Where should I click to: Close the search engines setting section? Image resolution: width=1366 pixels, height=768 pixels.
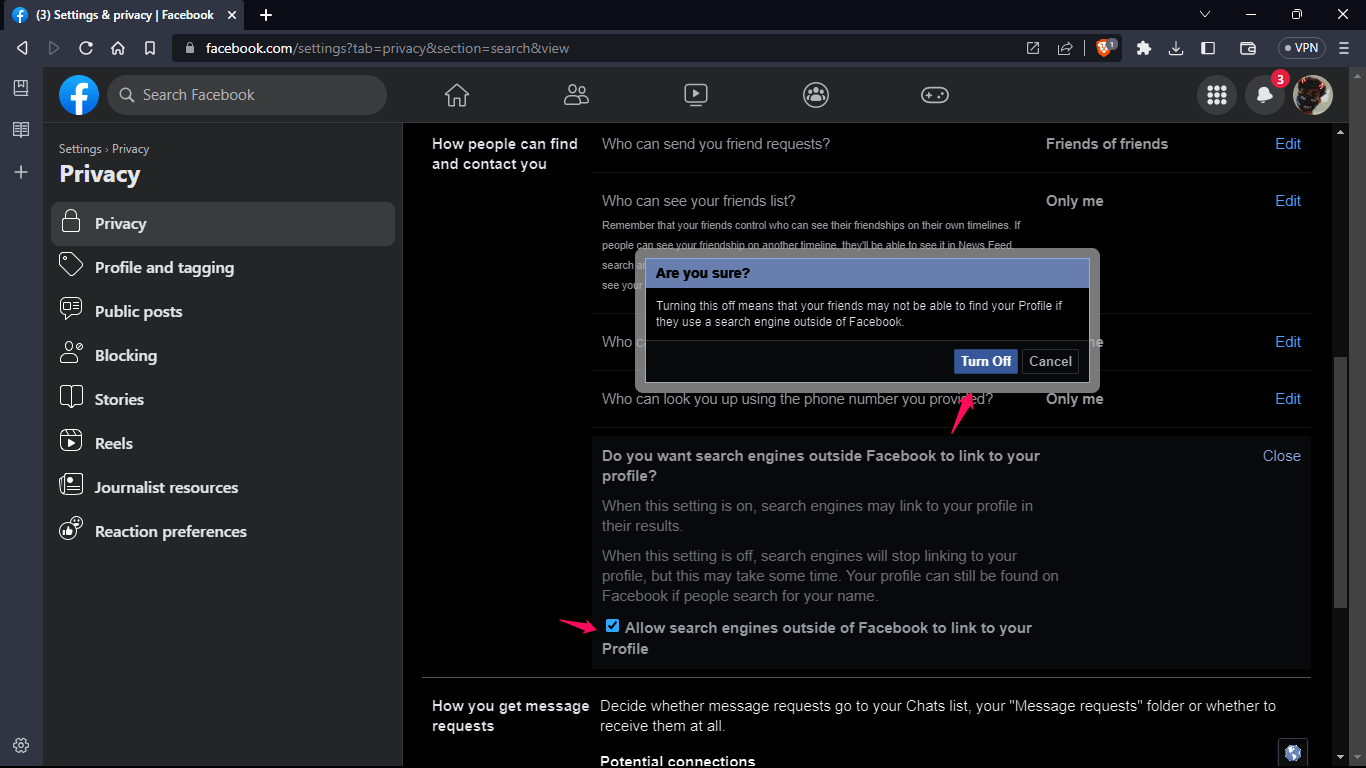[x=1282, y=456]
